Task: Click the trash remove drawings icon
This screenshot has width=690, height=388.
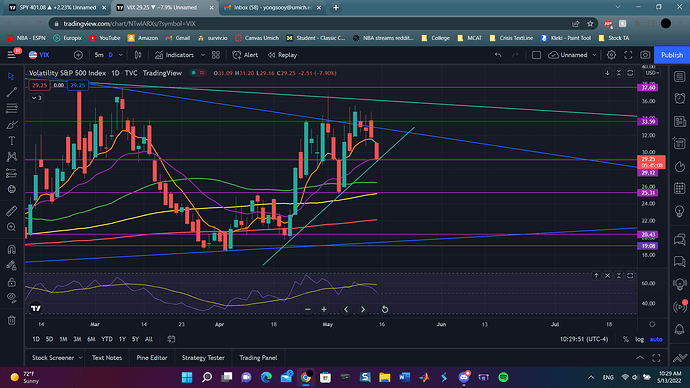Action: [11, 320]
